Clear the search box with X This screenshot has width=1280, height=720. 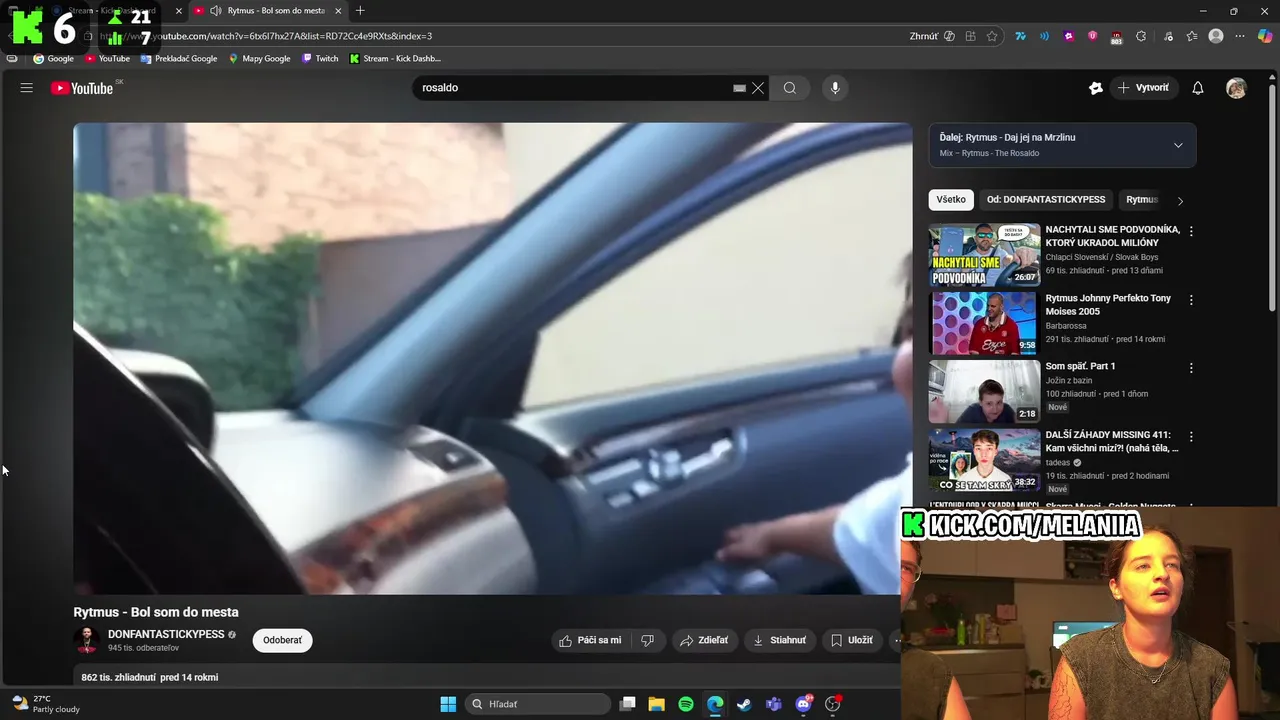click(x=758, y=88)
